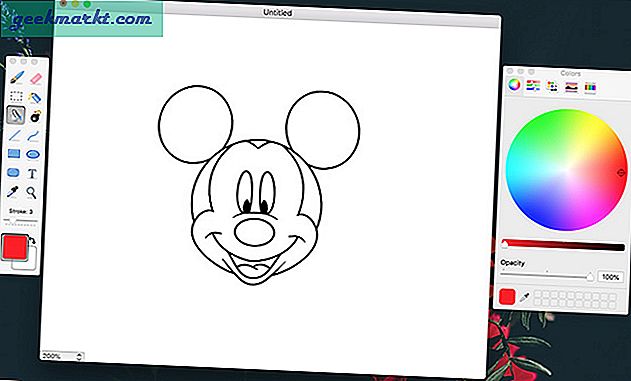631x381 pixels.
Task: Switch to Color Palettes tab
Action: pos(552,86)
